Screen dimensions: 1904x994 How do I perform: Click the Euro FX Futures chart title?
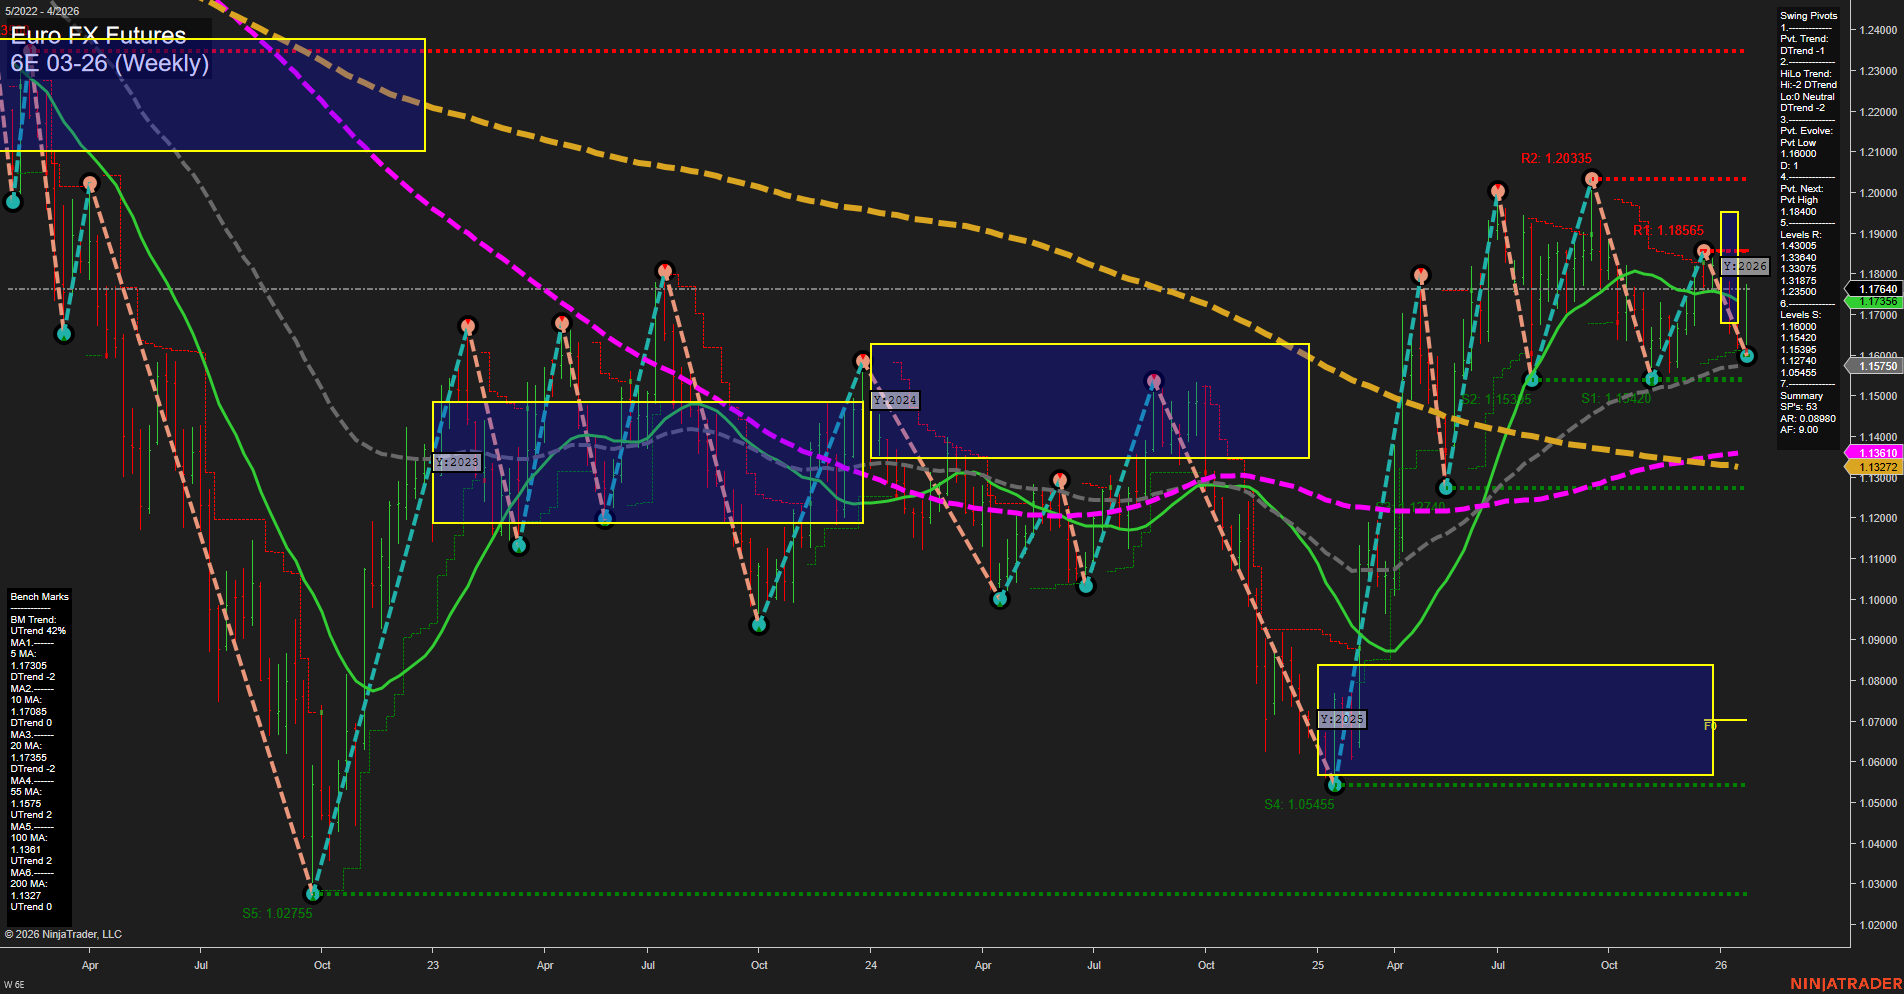click(x=97, y=37)
